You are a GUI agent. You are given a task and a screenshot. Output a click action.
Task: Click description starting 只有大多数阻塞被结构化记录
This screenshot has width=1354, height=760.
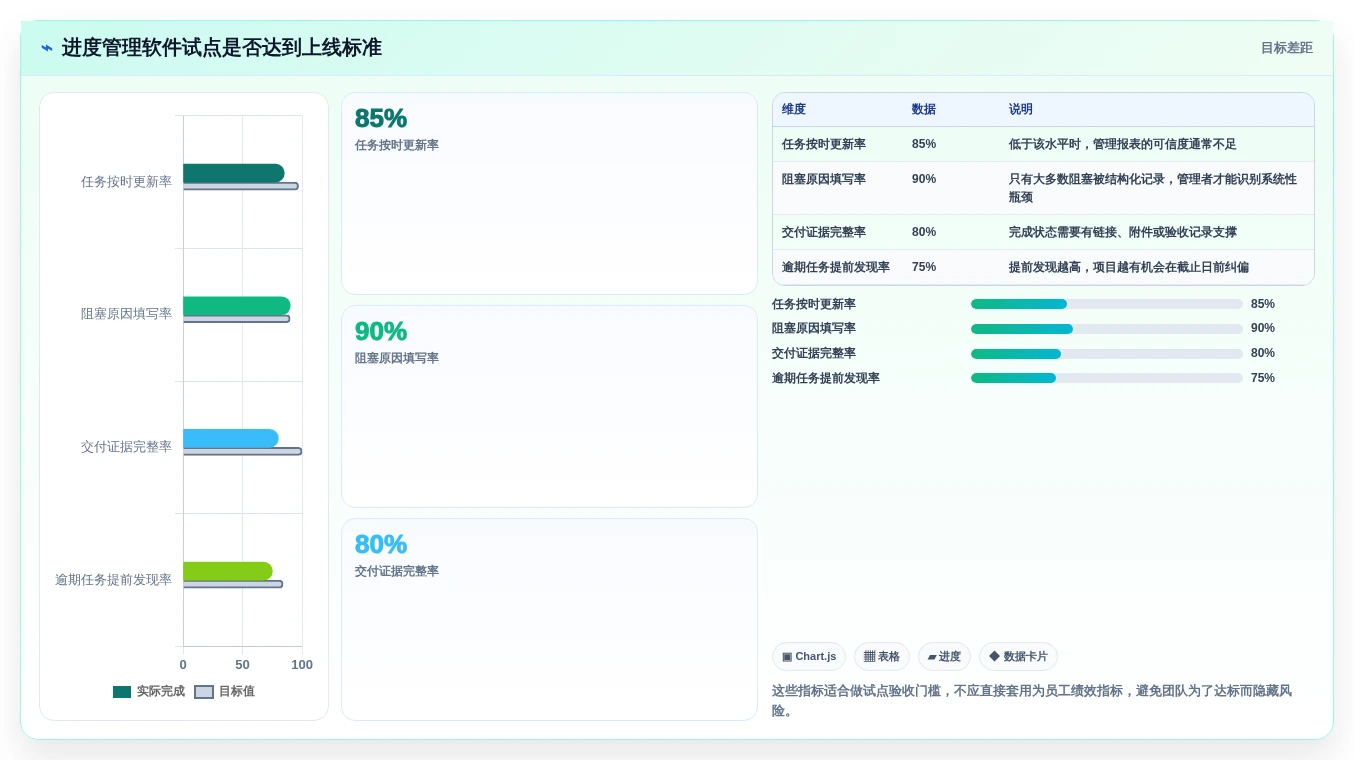point(1153,188)
